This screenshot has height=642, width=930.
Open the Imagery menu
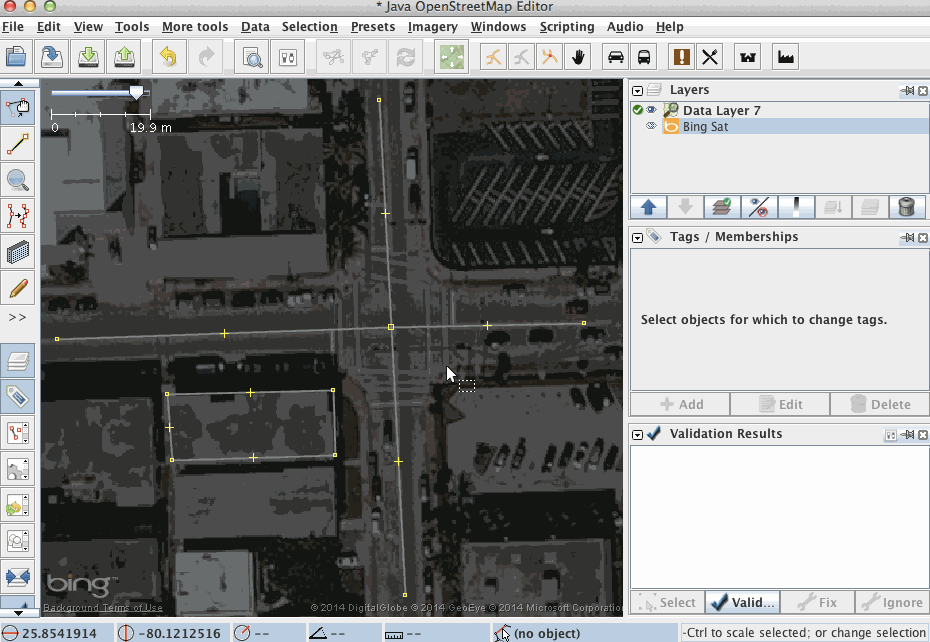click(x=432, y=26)
